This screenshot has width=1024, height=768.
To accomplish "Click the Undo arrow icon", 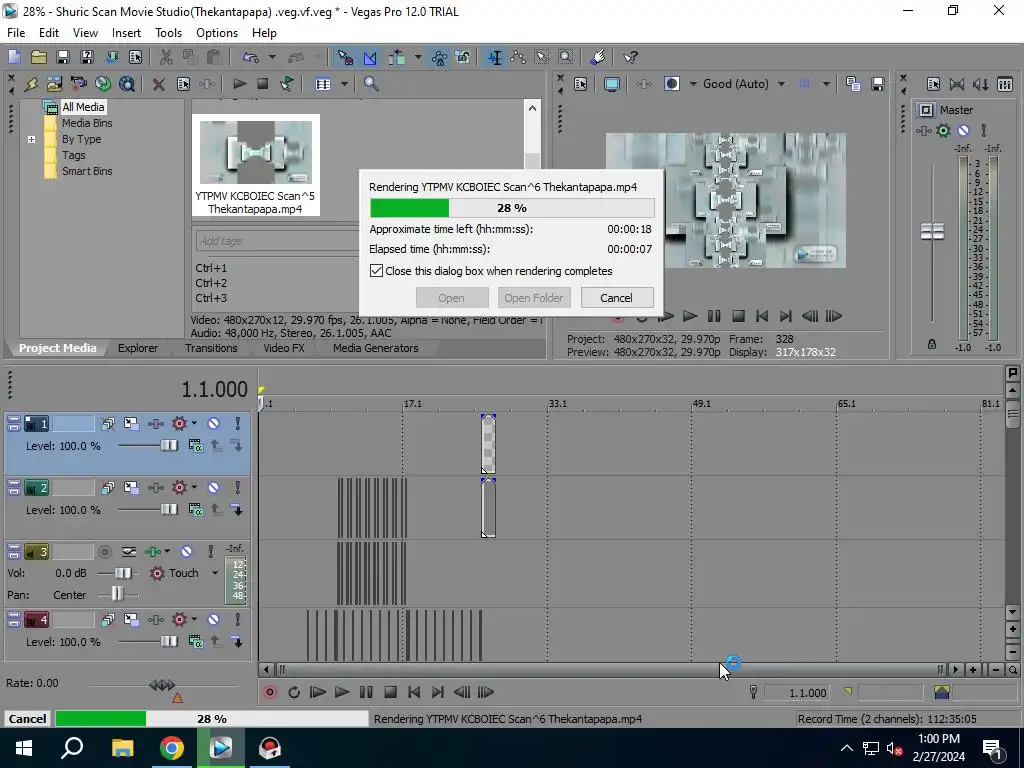I will tap(250, 57).
